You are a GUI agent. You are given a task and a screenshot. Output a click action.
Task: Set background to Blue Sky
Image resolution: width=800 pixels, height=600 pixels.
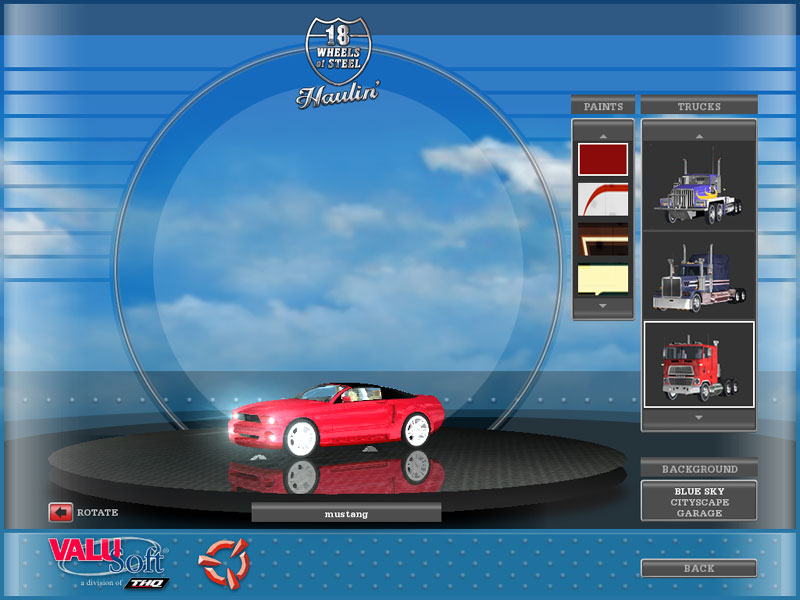[x=699, y=491]
